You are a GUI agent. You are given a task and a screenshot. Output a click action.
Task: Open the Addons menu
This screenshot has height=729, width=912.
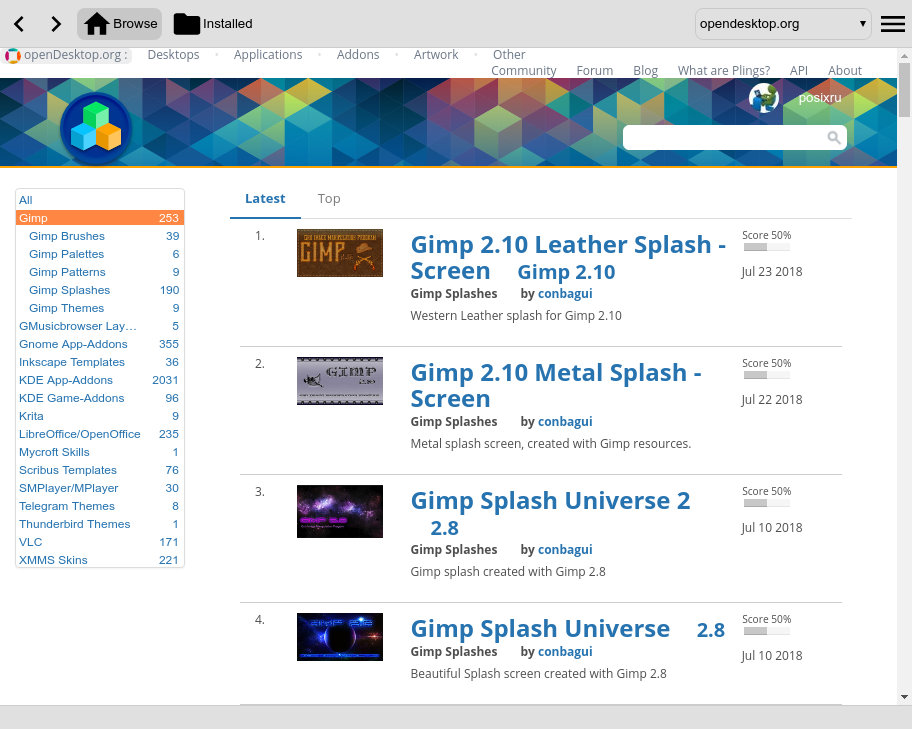[x=358, y=55]
